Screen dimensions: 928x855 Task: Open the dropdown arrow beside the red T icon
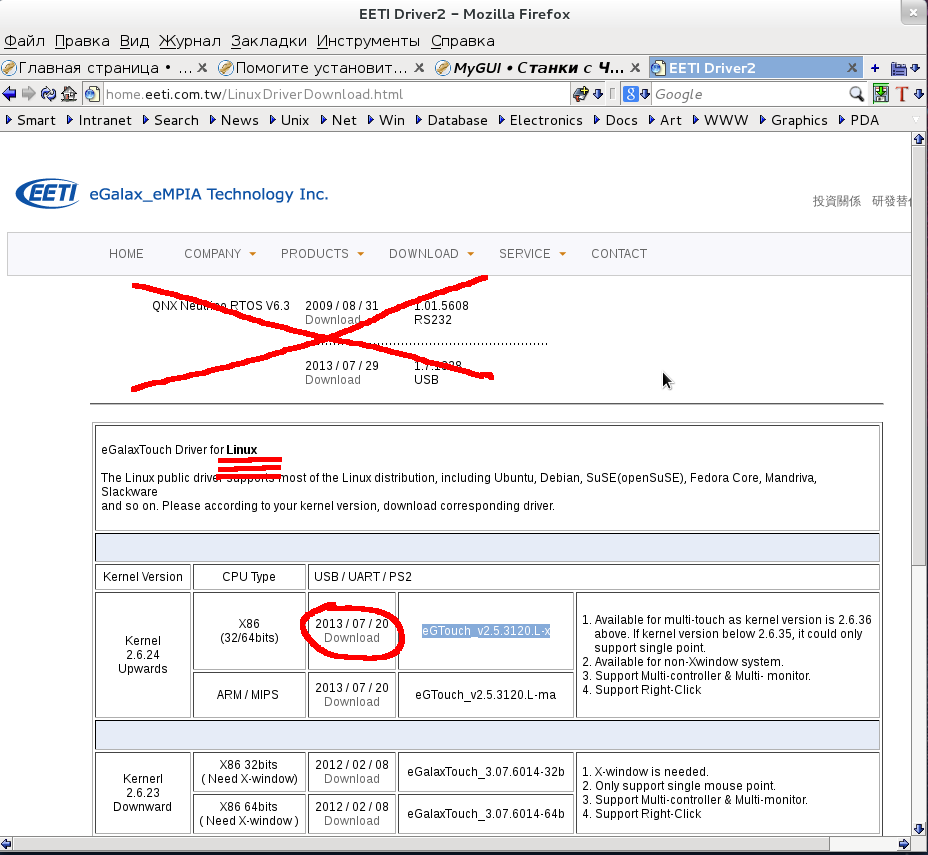click(x=919, y=94)
